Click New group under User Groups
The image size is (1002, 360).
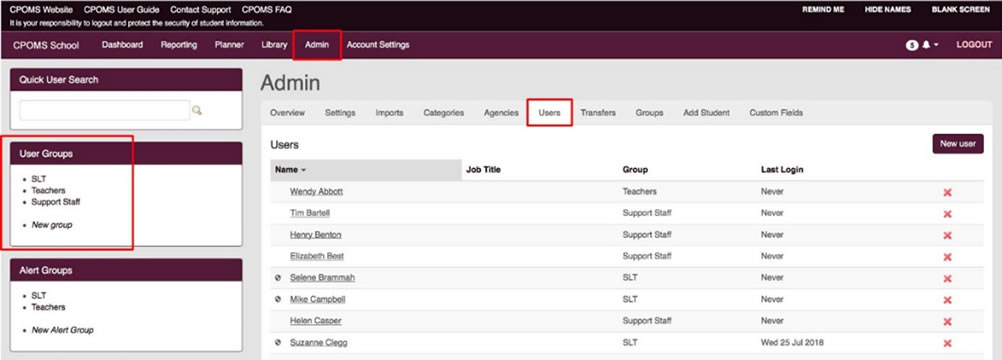click(x=52, y=225)
